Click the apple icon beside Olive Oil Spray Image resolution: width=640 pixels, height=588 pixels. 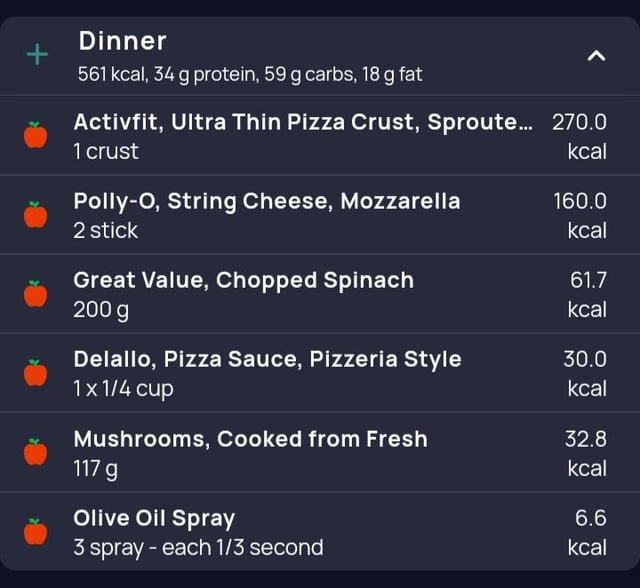[36, 532]
